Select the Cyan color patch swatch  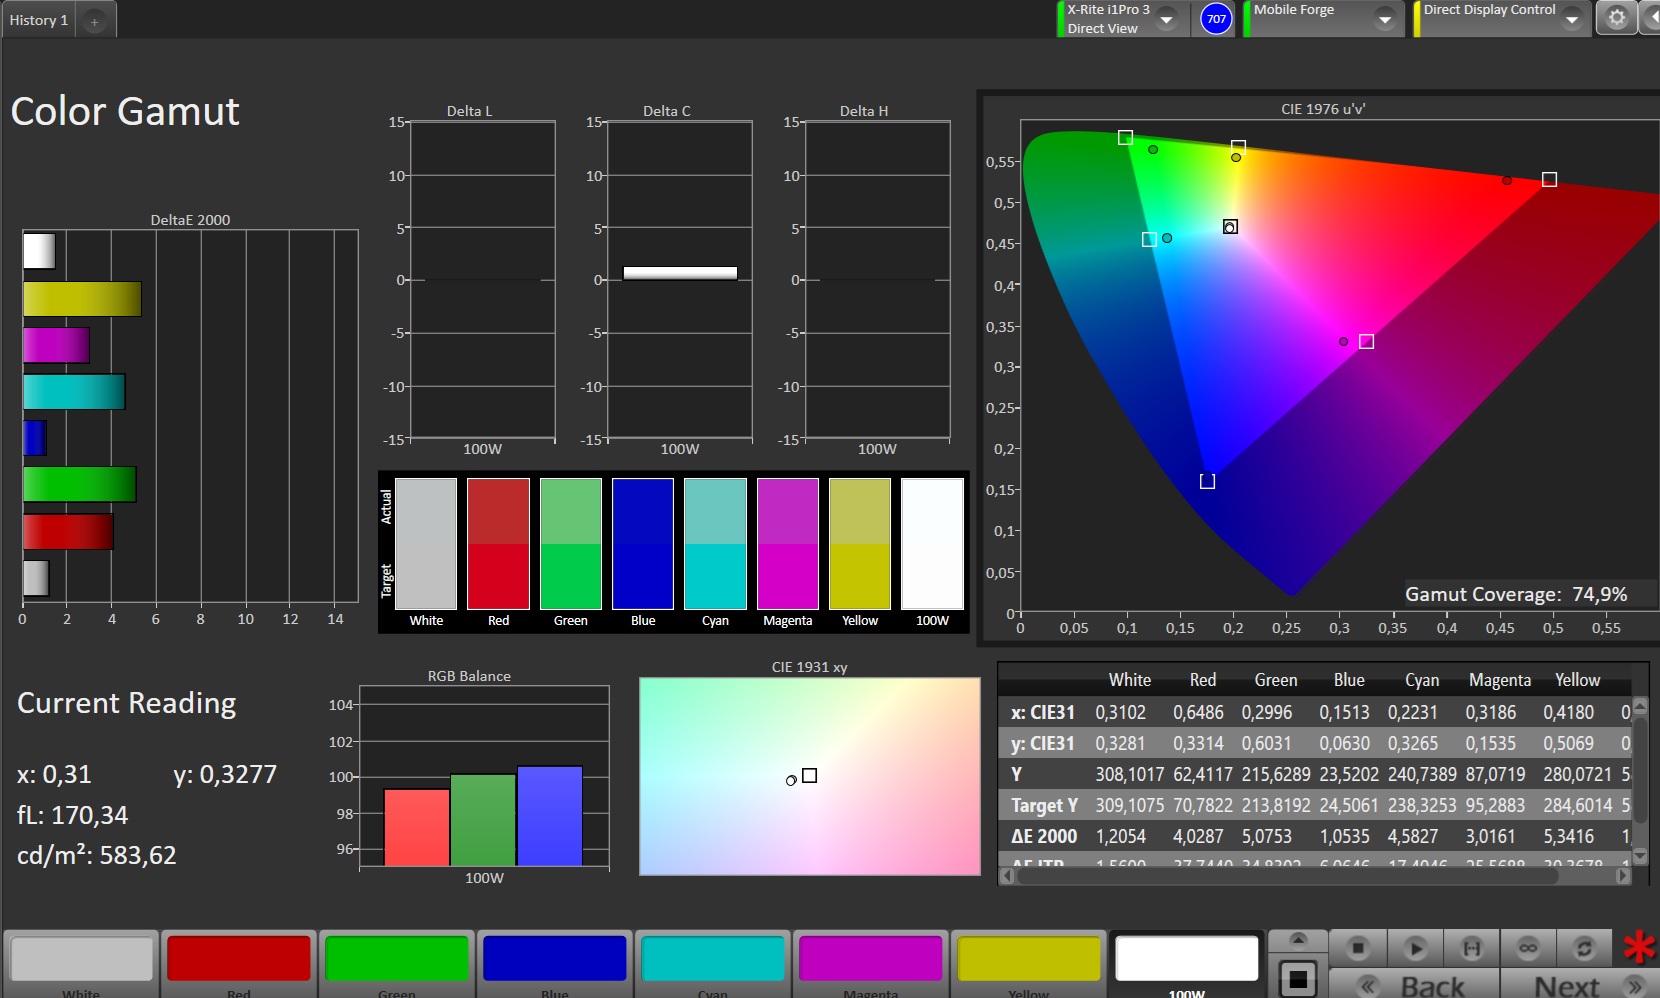pyautogui.click(x=712, y=959)
